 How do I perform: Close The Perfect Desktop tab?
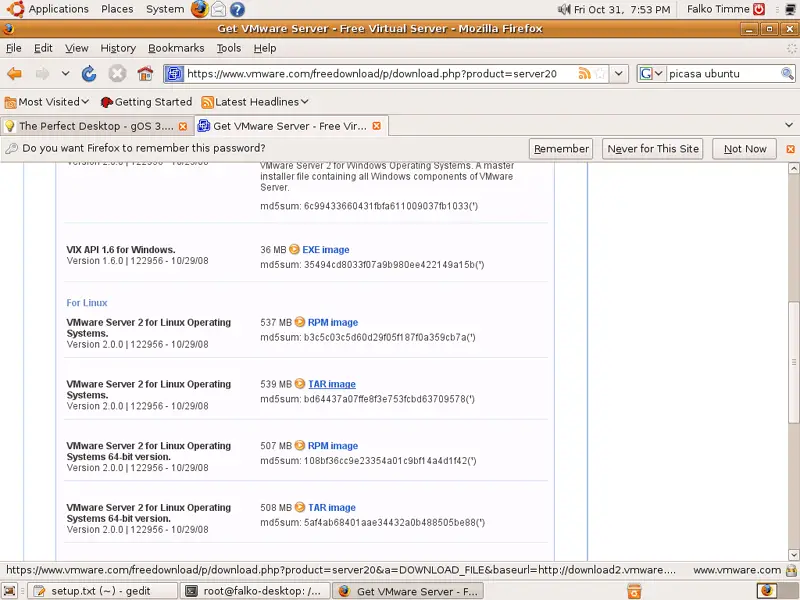tap(183, 126)
